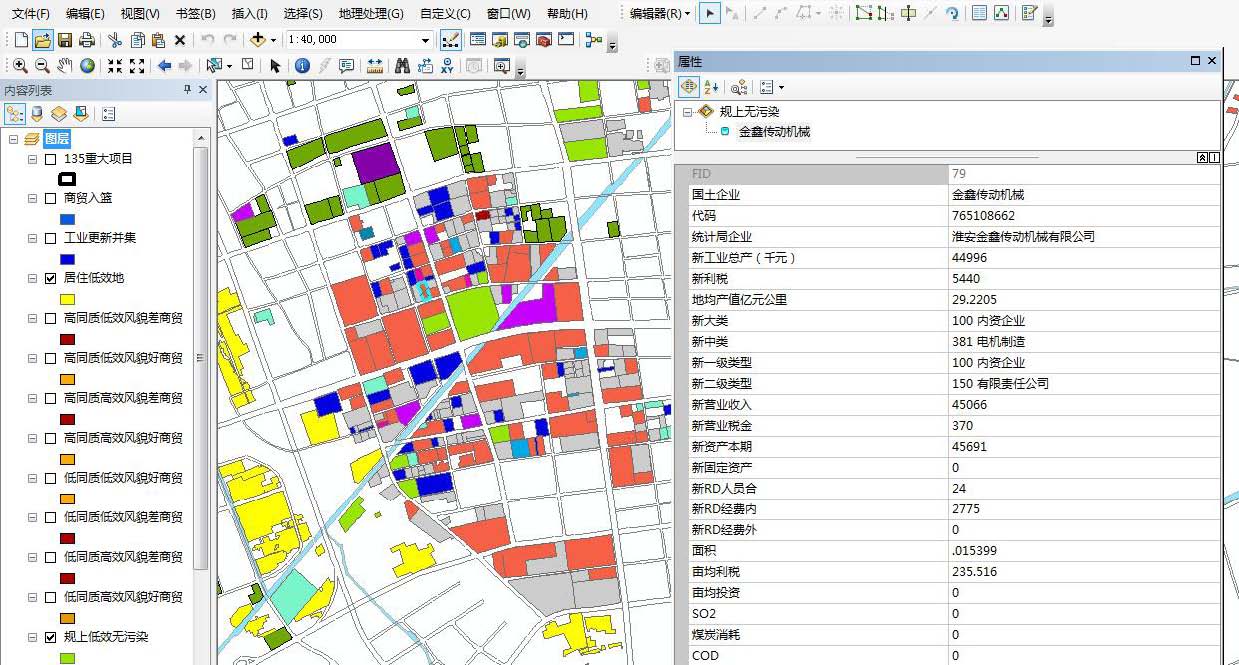The height and width of the screenshot is (665, 1239).
Task: Select the 金鑫传动机械 feature in tree
Action: (774, 131)
